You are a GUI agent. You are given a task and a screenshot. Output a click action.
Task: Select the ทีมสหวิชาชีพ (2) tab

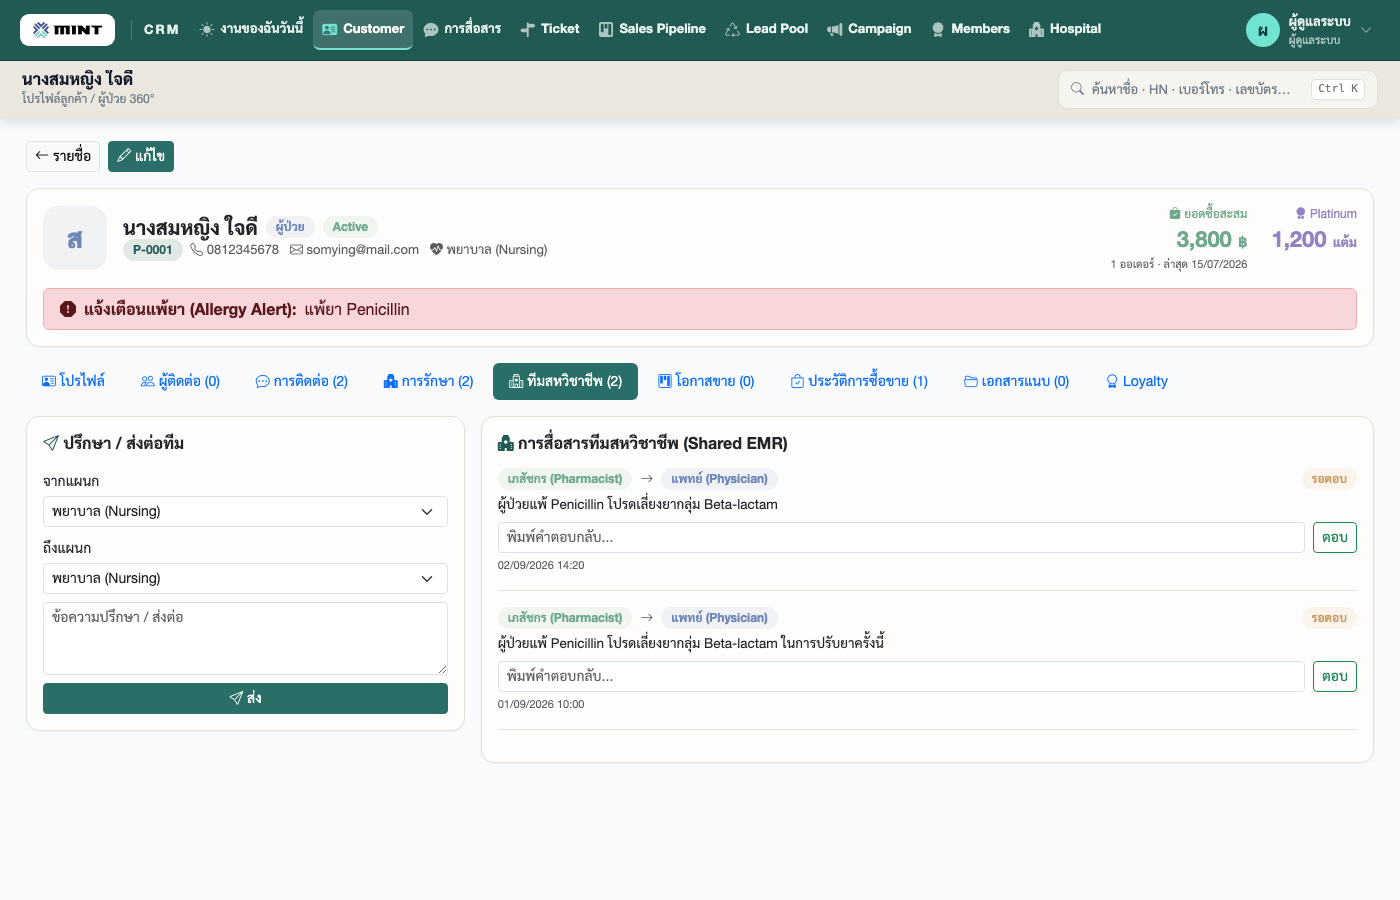[565, 381]
